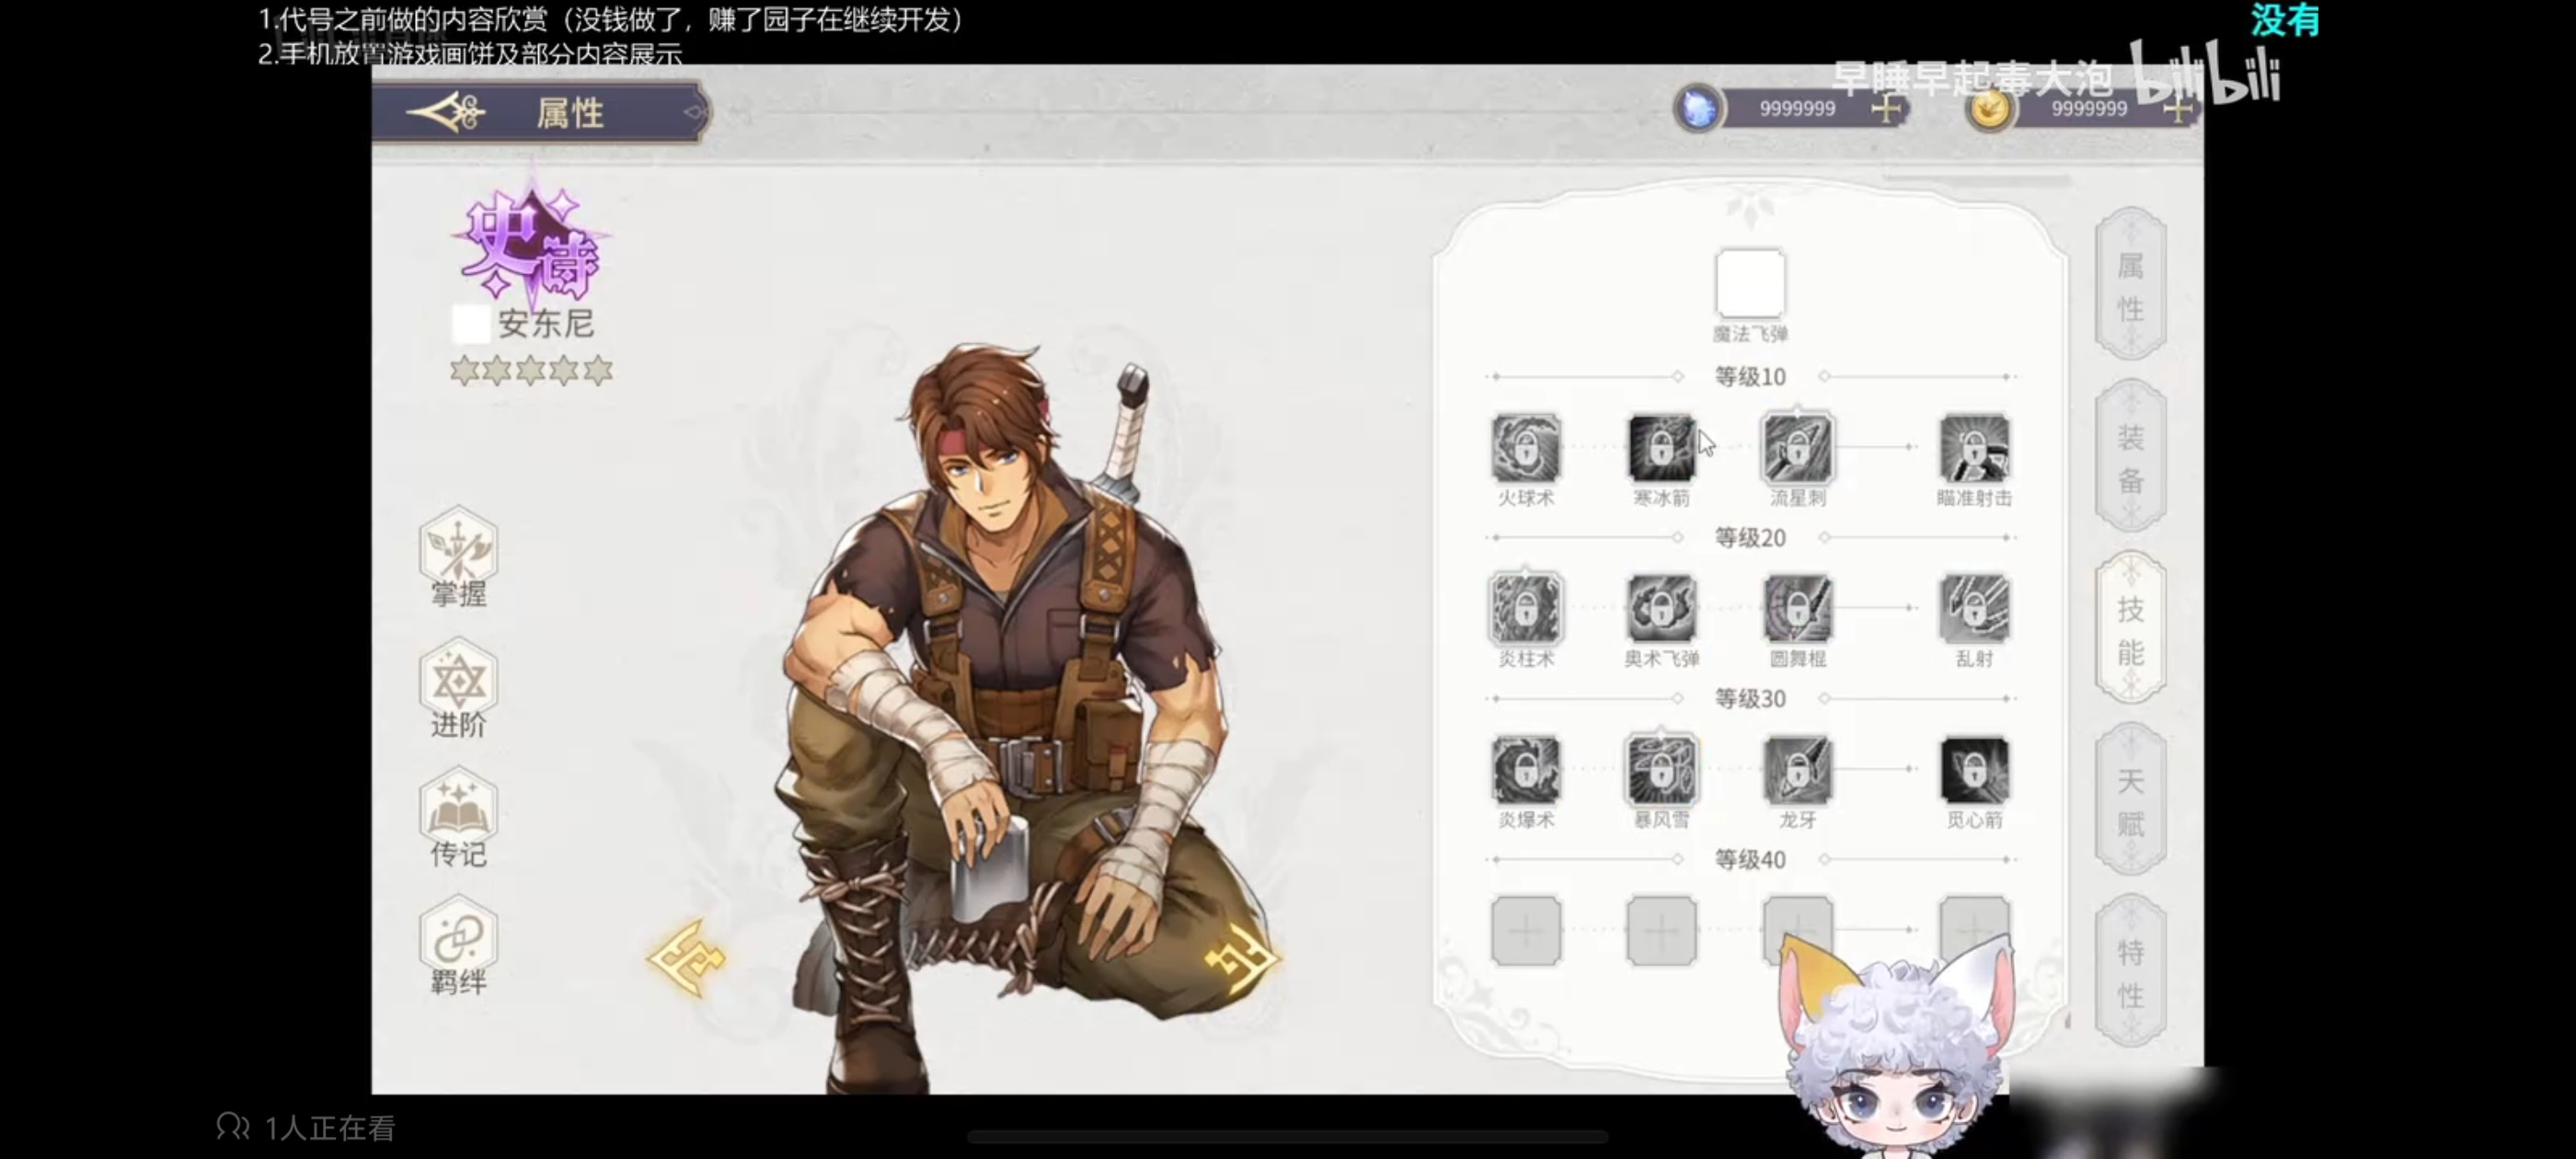Select the locked 火球术 skill
2576x1159 pixels.
click(1526, 447)
